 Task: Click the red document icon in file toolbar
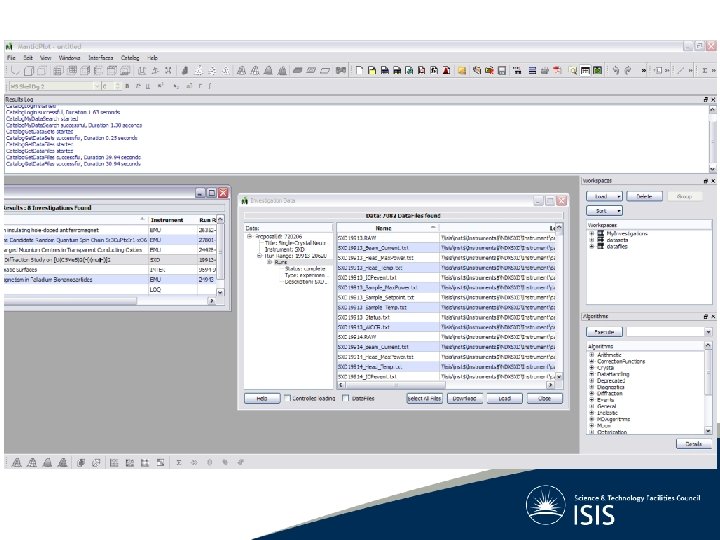coord(446,70)
